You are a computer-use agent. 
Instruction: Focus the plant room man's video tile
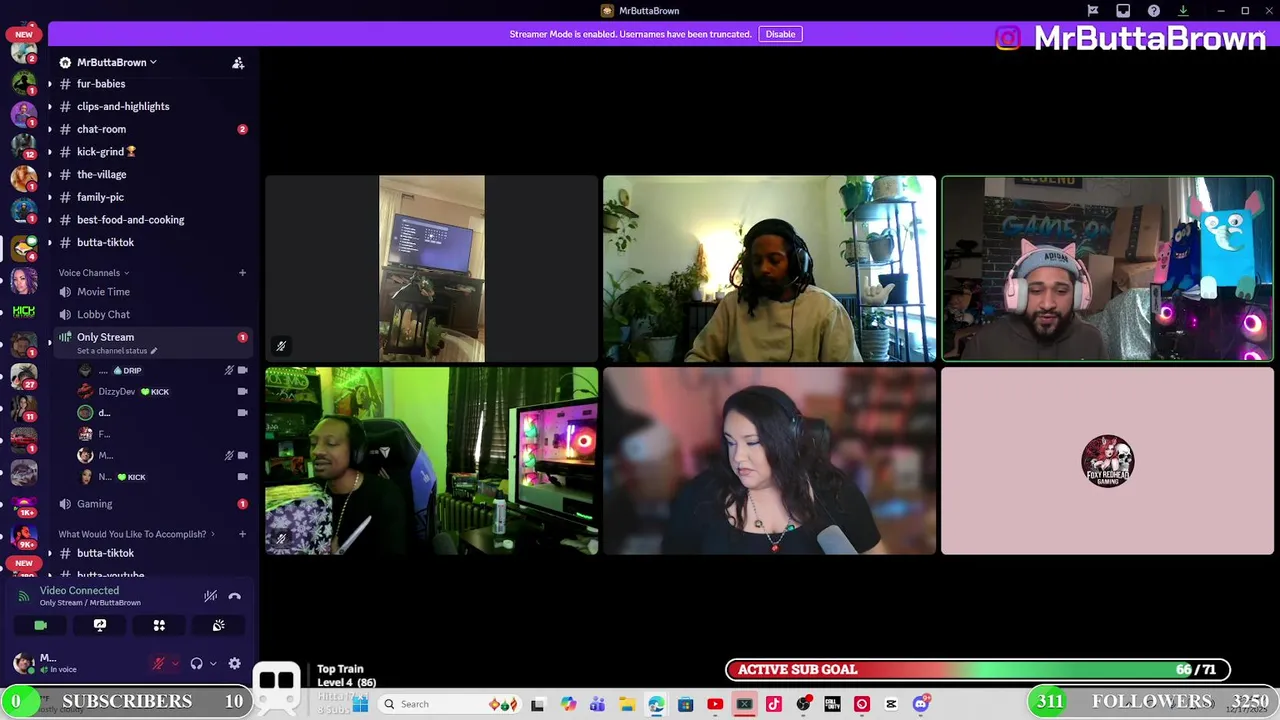pos(769,268)
